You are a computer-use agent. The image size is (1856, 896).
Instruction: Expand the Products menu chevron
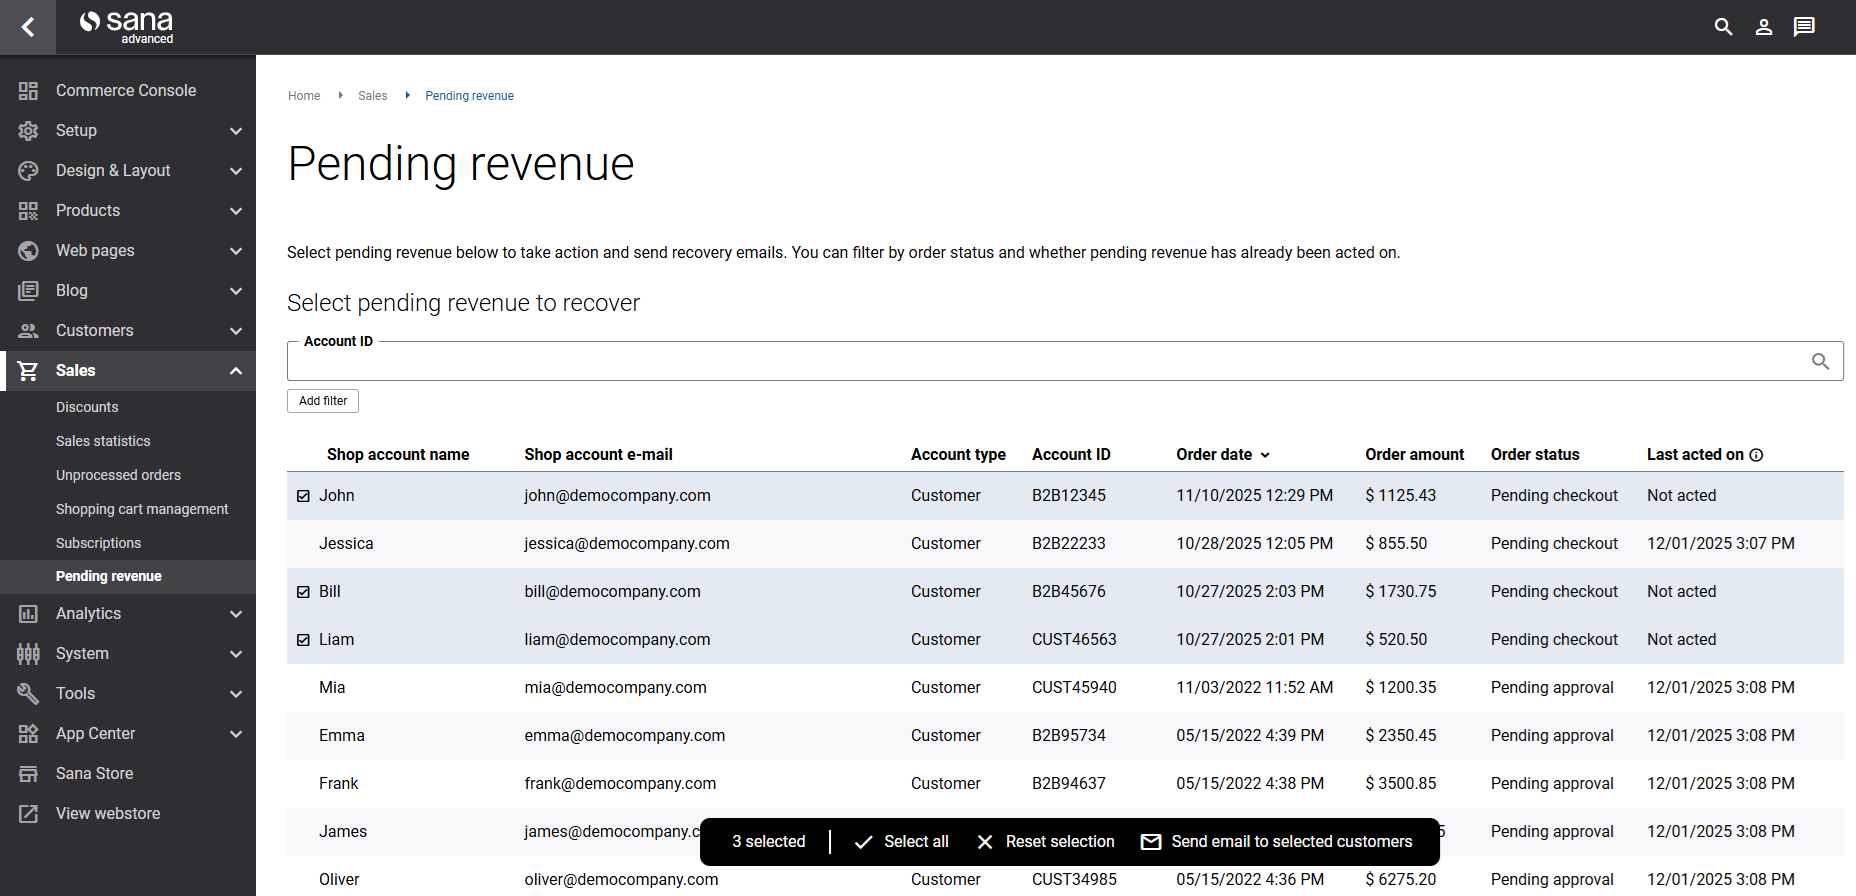click(236, 211)
